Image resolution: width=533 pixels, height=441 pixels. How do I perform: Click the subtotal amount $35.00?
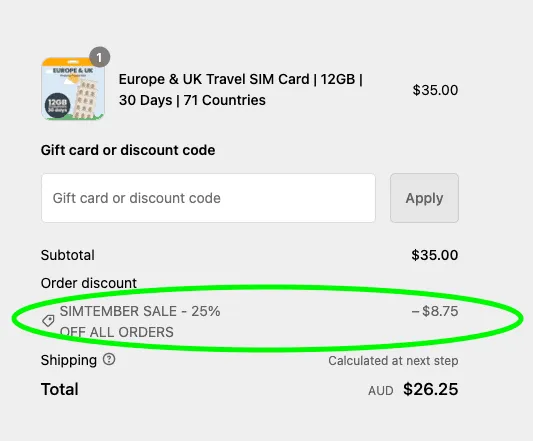(x=435, y=255)
